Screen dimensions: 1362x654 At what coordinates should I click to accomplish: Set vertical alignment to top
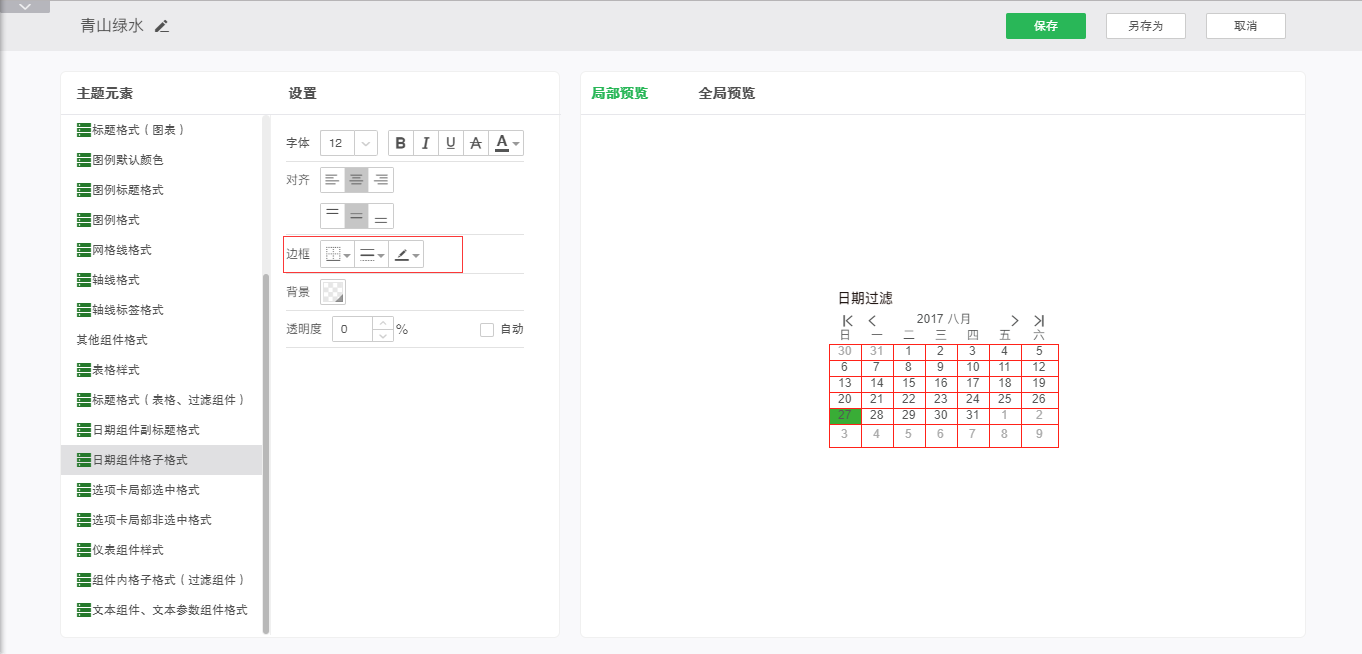click(332, 216)
